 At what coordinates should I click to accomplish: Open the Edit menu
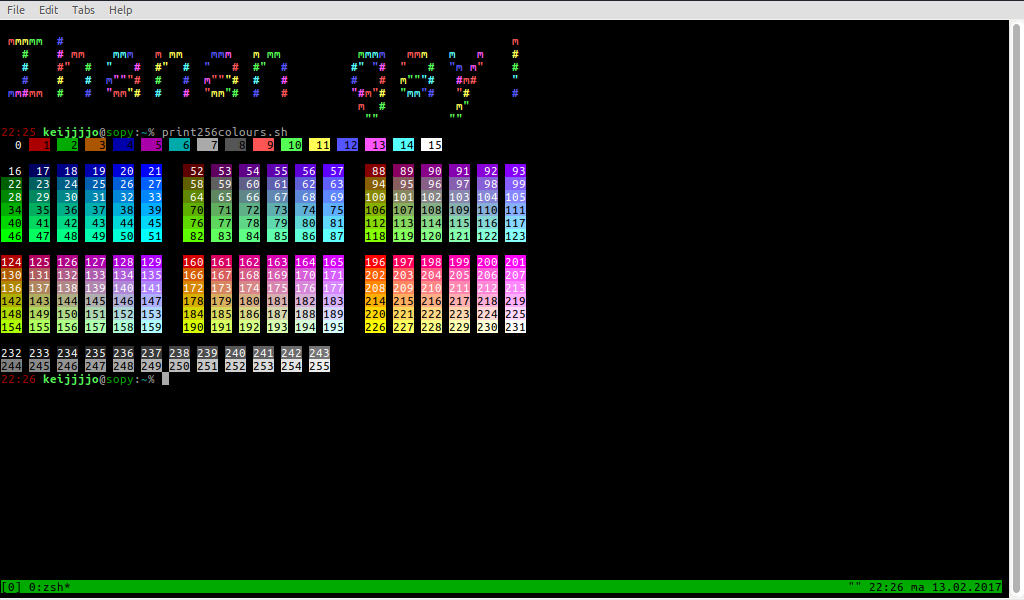pos(48,10)
